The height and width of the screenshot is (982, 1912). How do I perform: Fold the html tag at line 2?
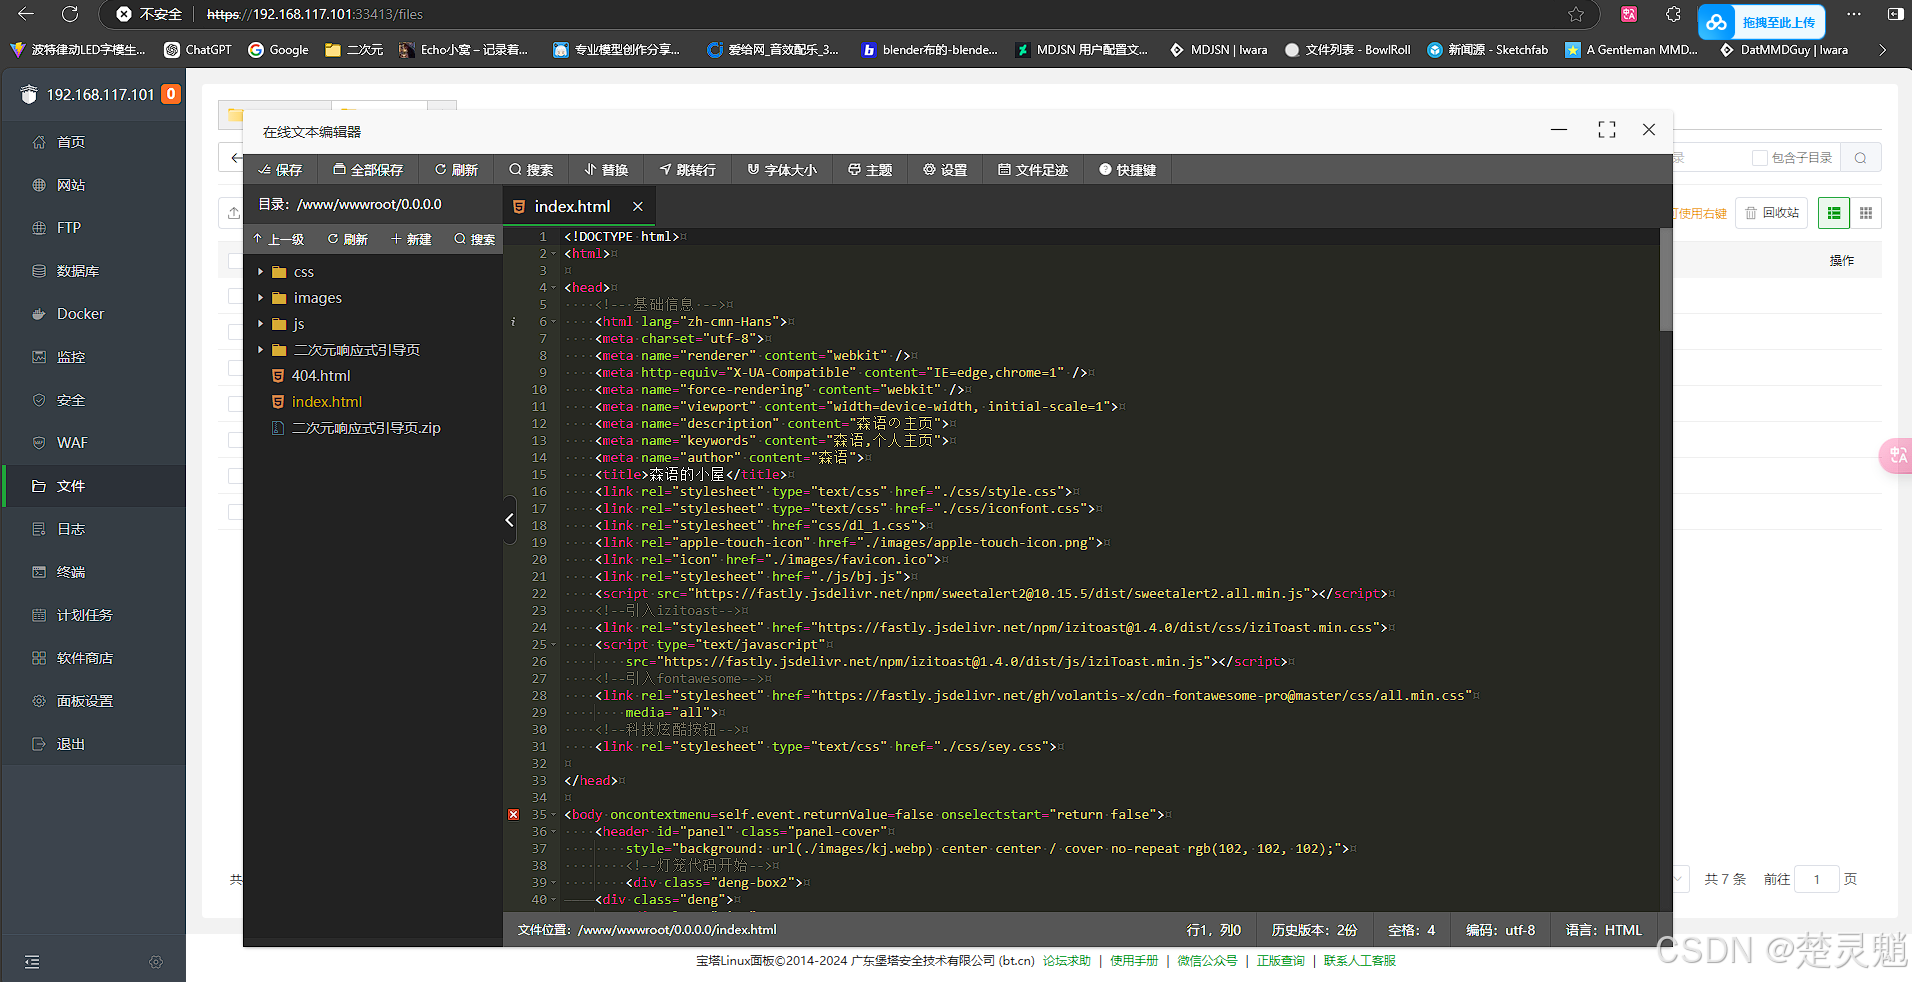coord(554,254)
